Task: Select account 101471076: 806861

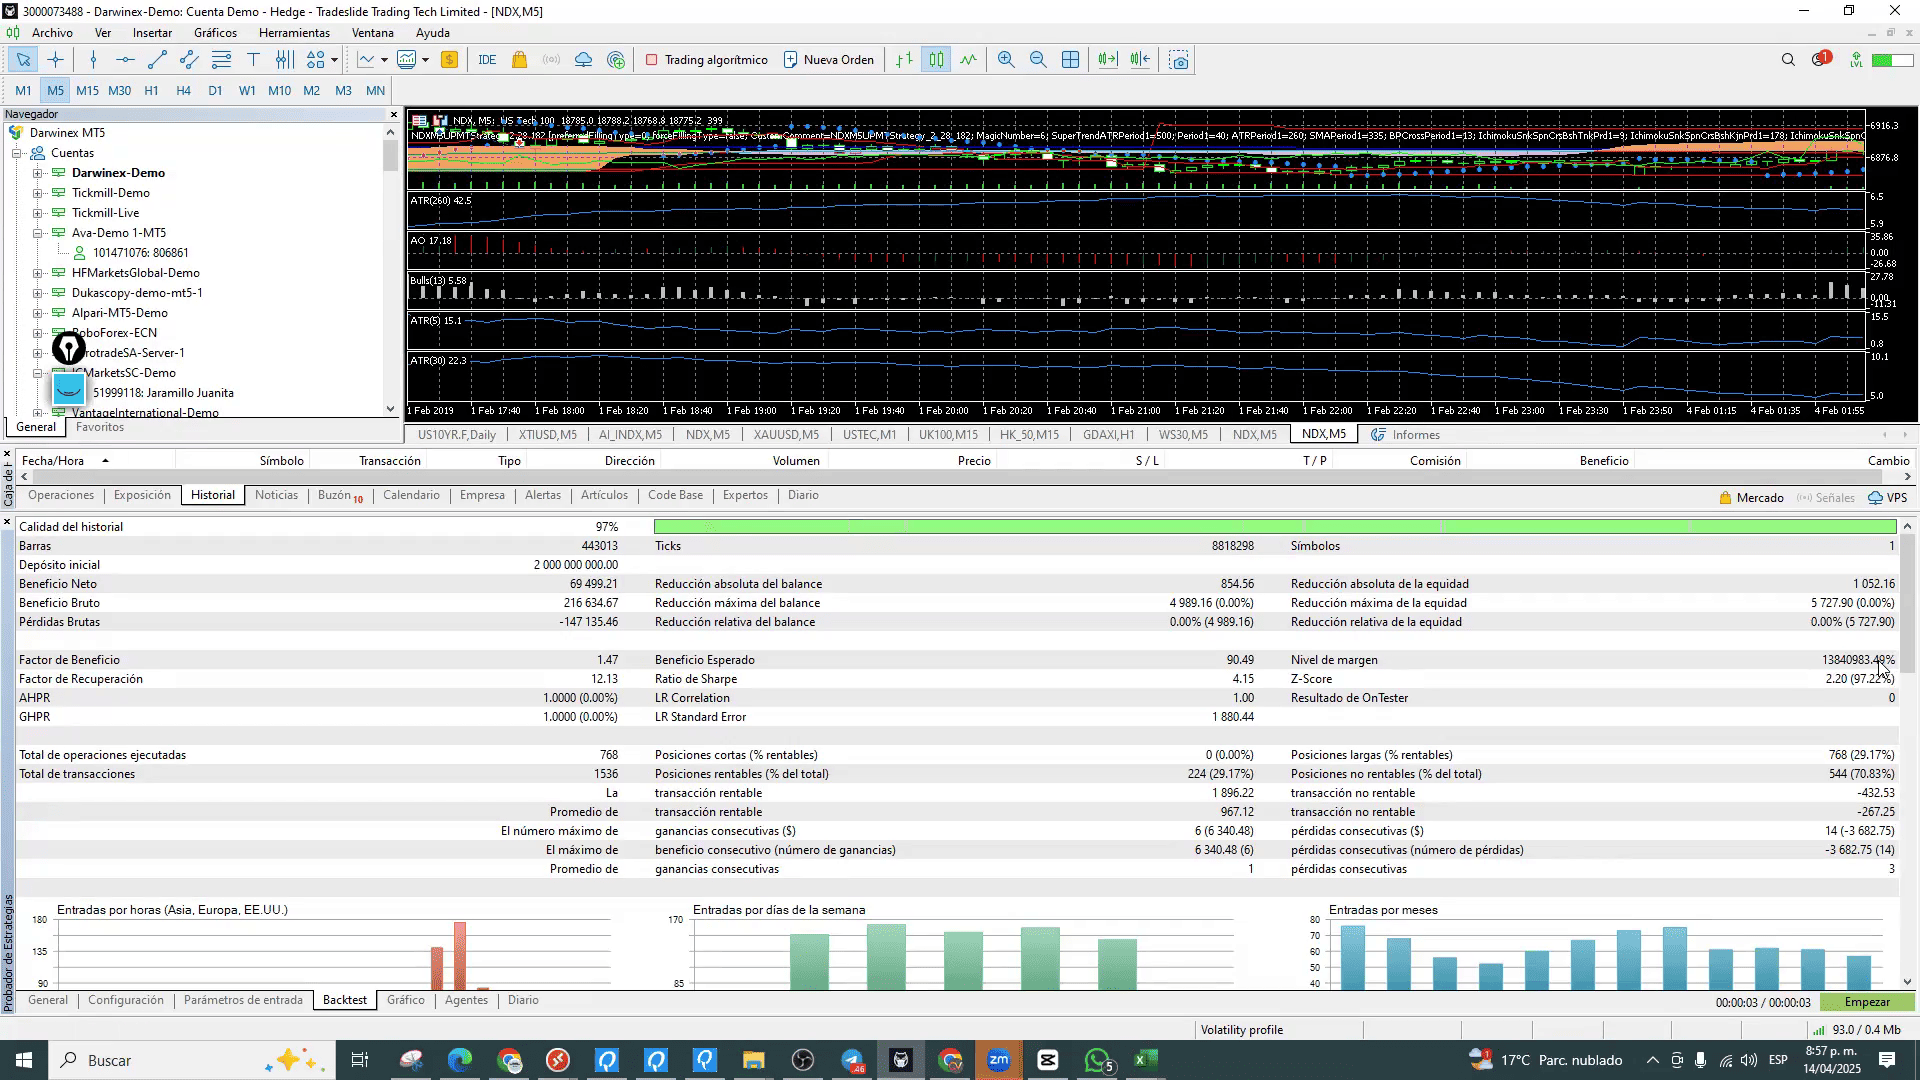Action: pos(140,253)
